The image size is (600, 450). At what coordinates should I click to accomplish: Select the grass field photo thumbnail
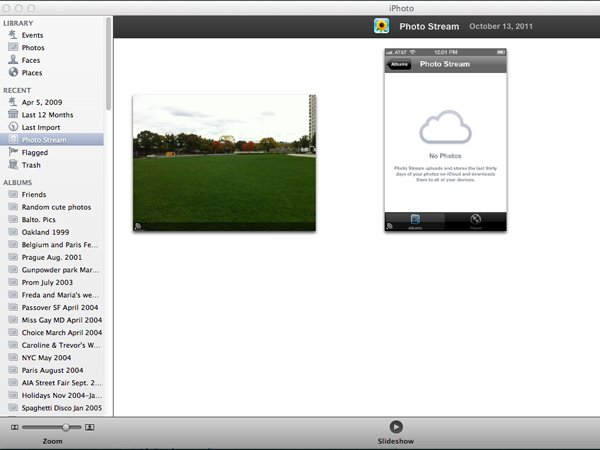(224, 163)
